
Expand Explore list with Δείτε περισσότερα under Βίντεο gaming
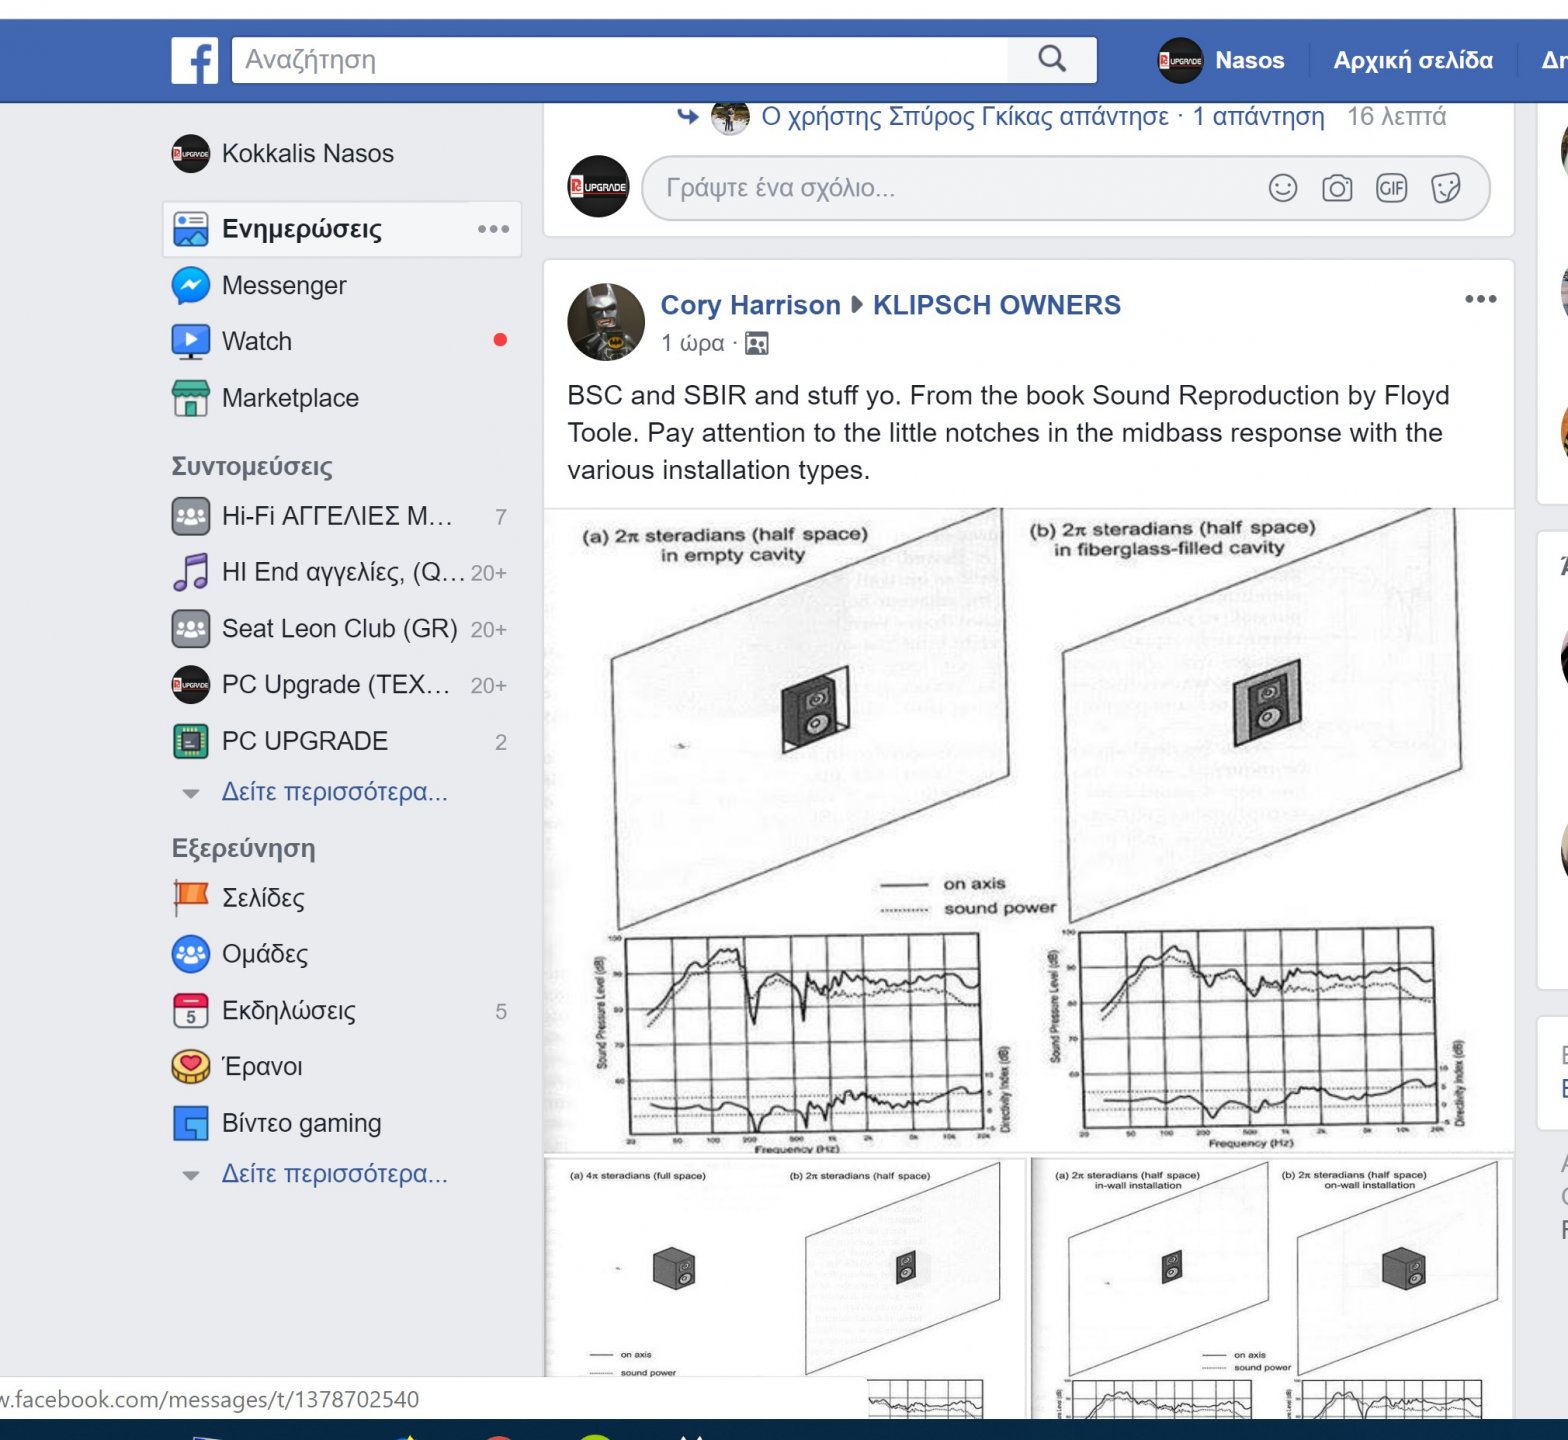pos(334,1174)
